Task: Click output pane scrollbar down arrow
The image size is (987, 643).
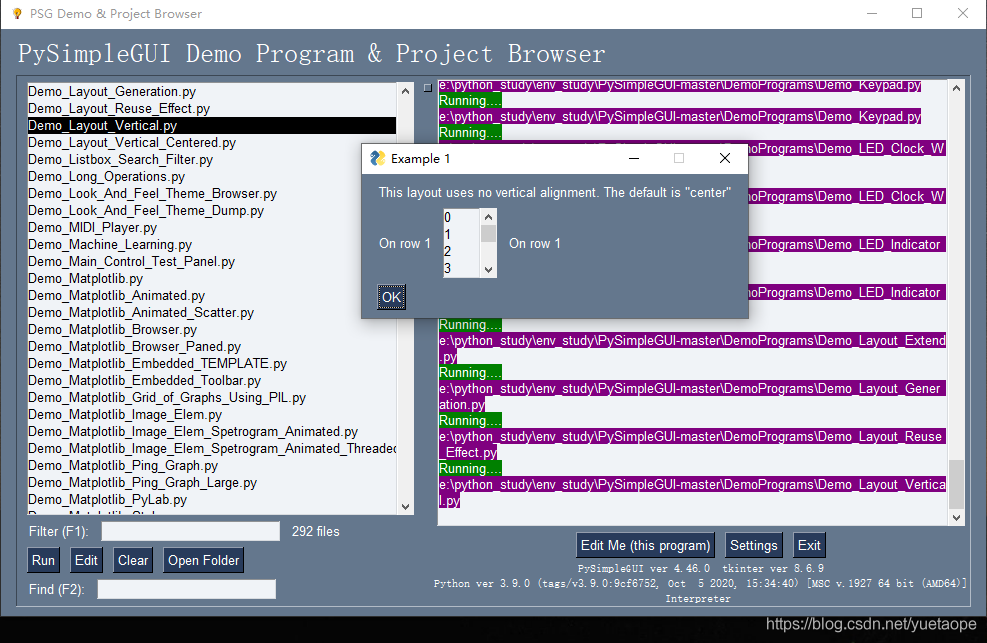Action: tap(956, 518)
